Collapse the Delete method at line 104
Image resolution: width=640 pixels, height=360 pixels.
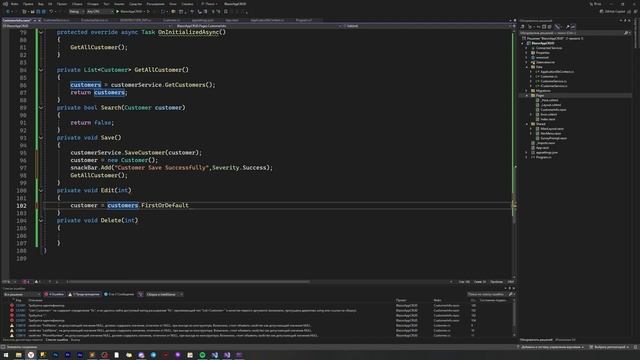tap(41, 220)
